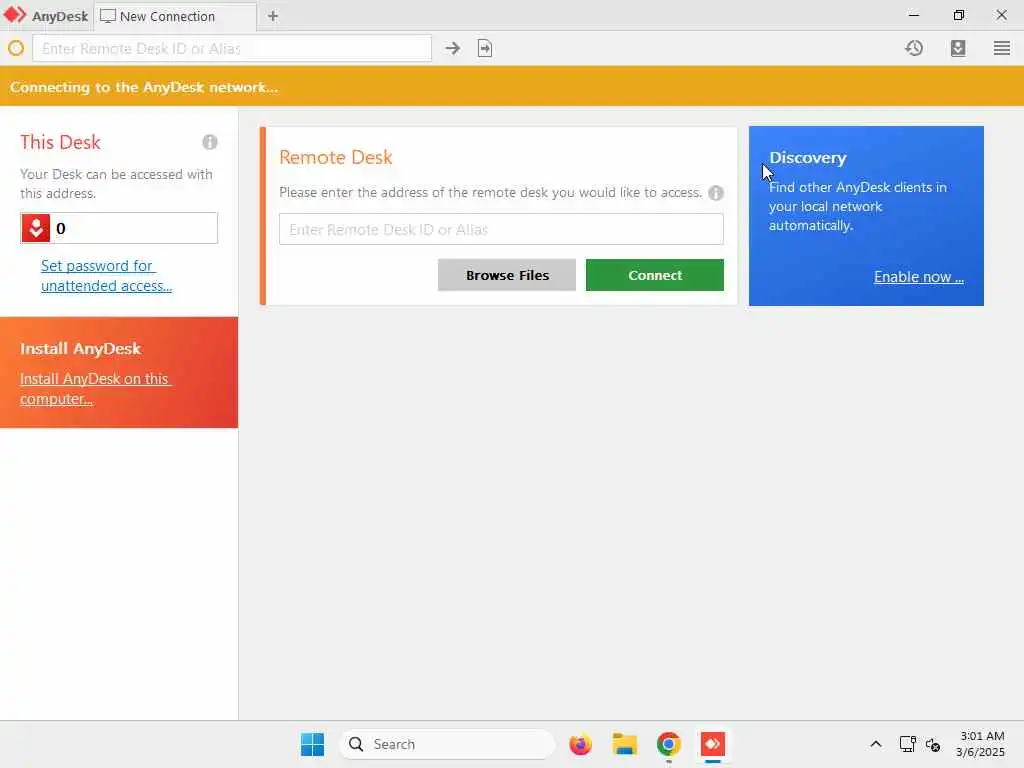Screen dimensions: 1024x768
Task: Focus the top Remote Desk ID address bar
Action: pos(232,48)
